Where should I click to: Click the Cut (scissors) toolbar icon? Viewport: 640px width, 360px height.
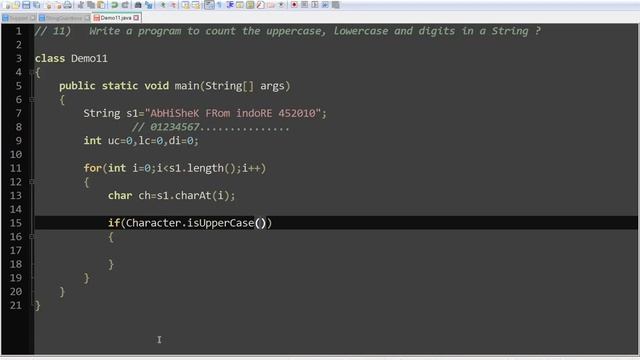click(80, 5)
